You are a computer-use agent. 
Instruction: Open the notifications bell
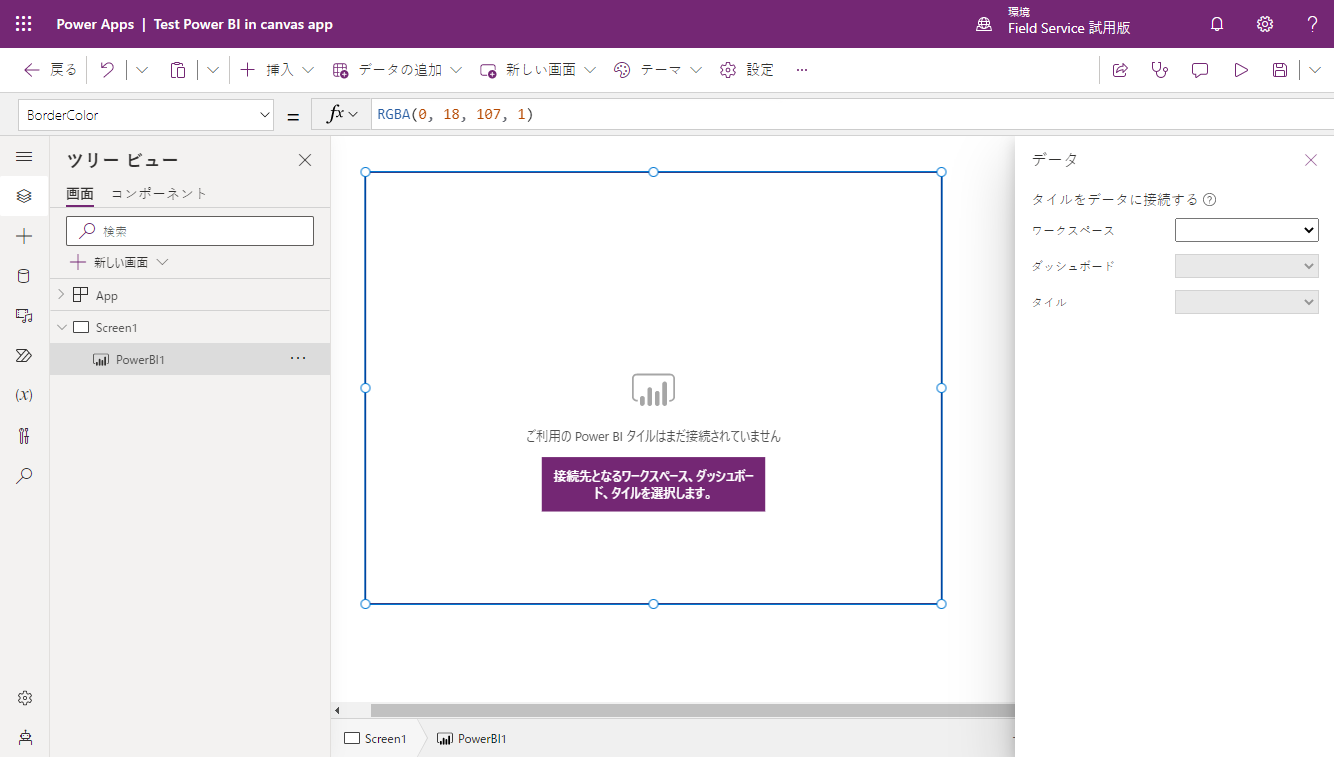(x=1217, y=24)
